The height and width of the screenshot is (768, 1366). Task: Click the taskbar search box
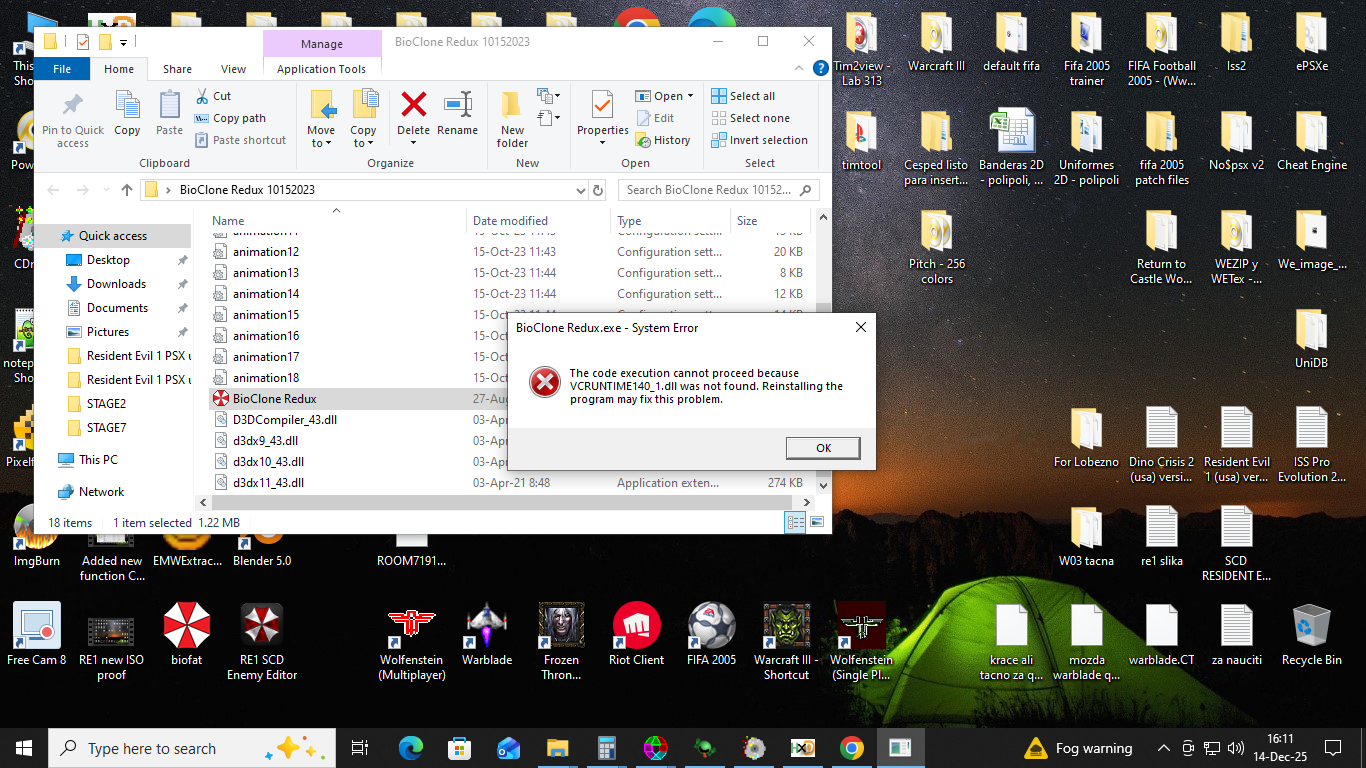click(x=190, y=748)
